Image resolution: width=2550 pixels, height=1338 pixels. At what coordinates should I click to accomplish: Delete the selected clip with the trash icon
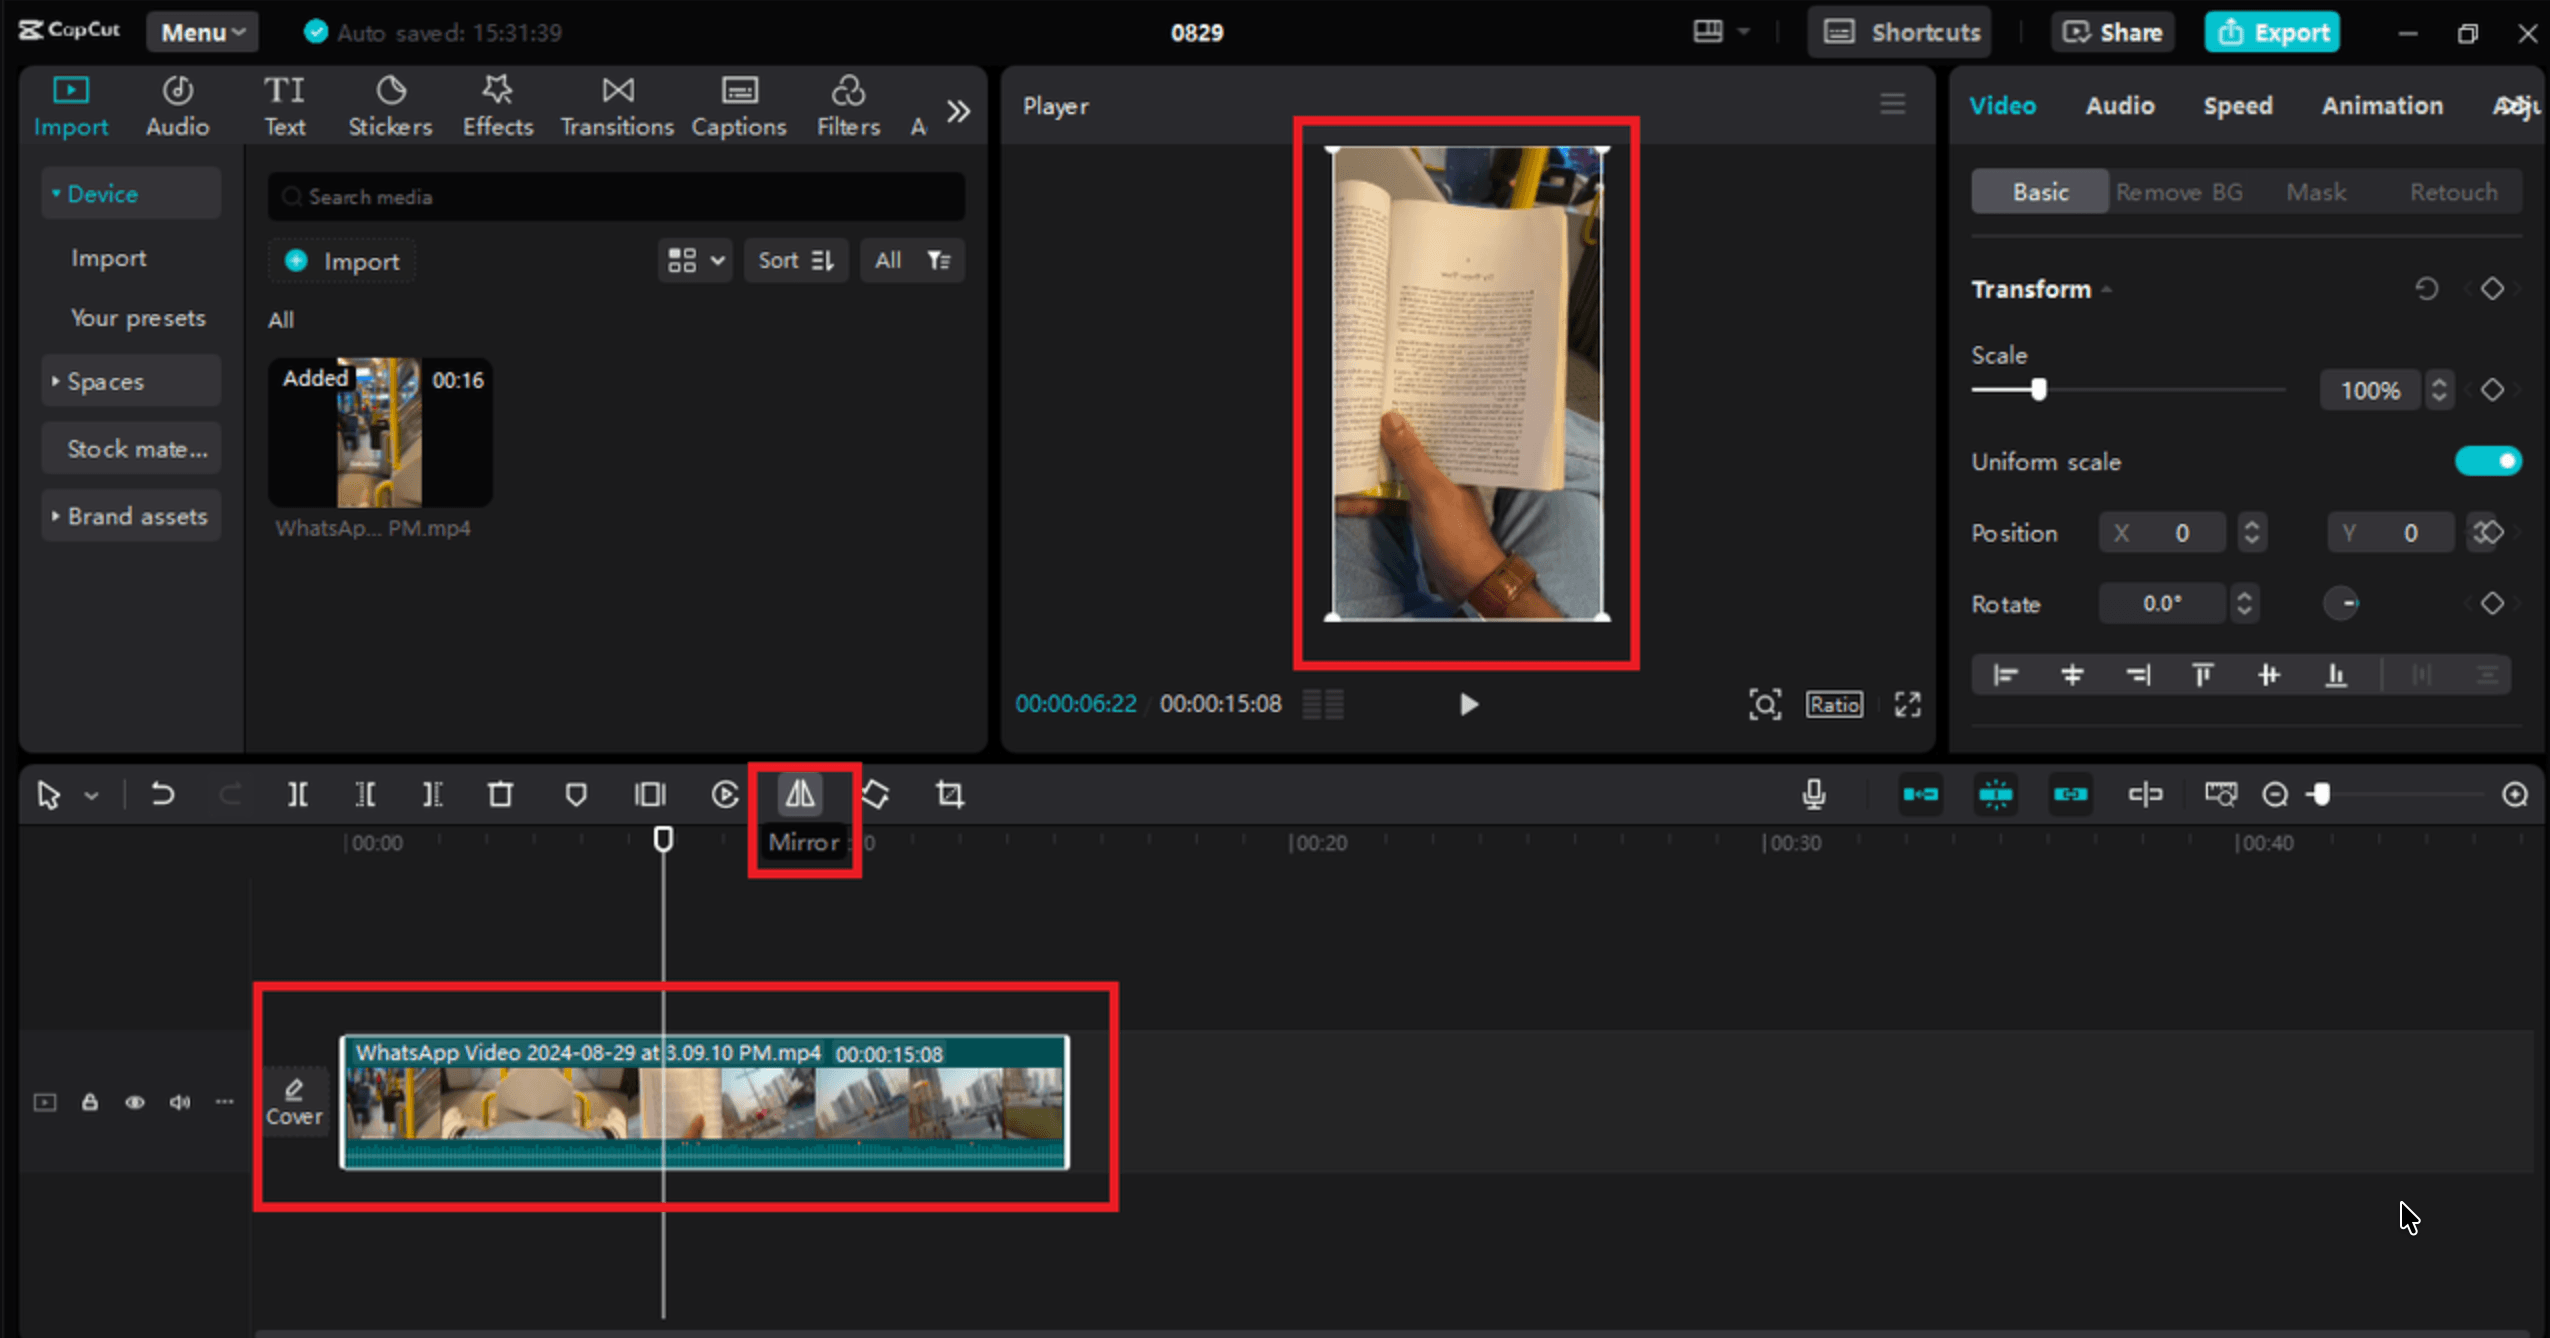(500, 794)
